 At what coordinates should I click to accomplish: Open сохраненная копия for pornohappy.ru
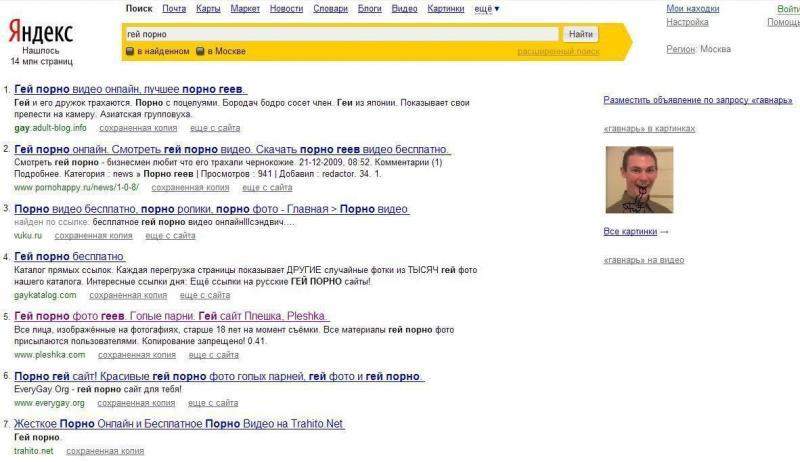pos(190,188)
